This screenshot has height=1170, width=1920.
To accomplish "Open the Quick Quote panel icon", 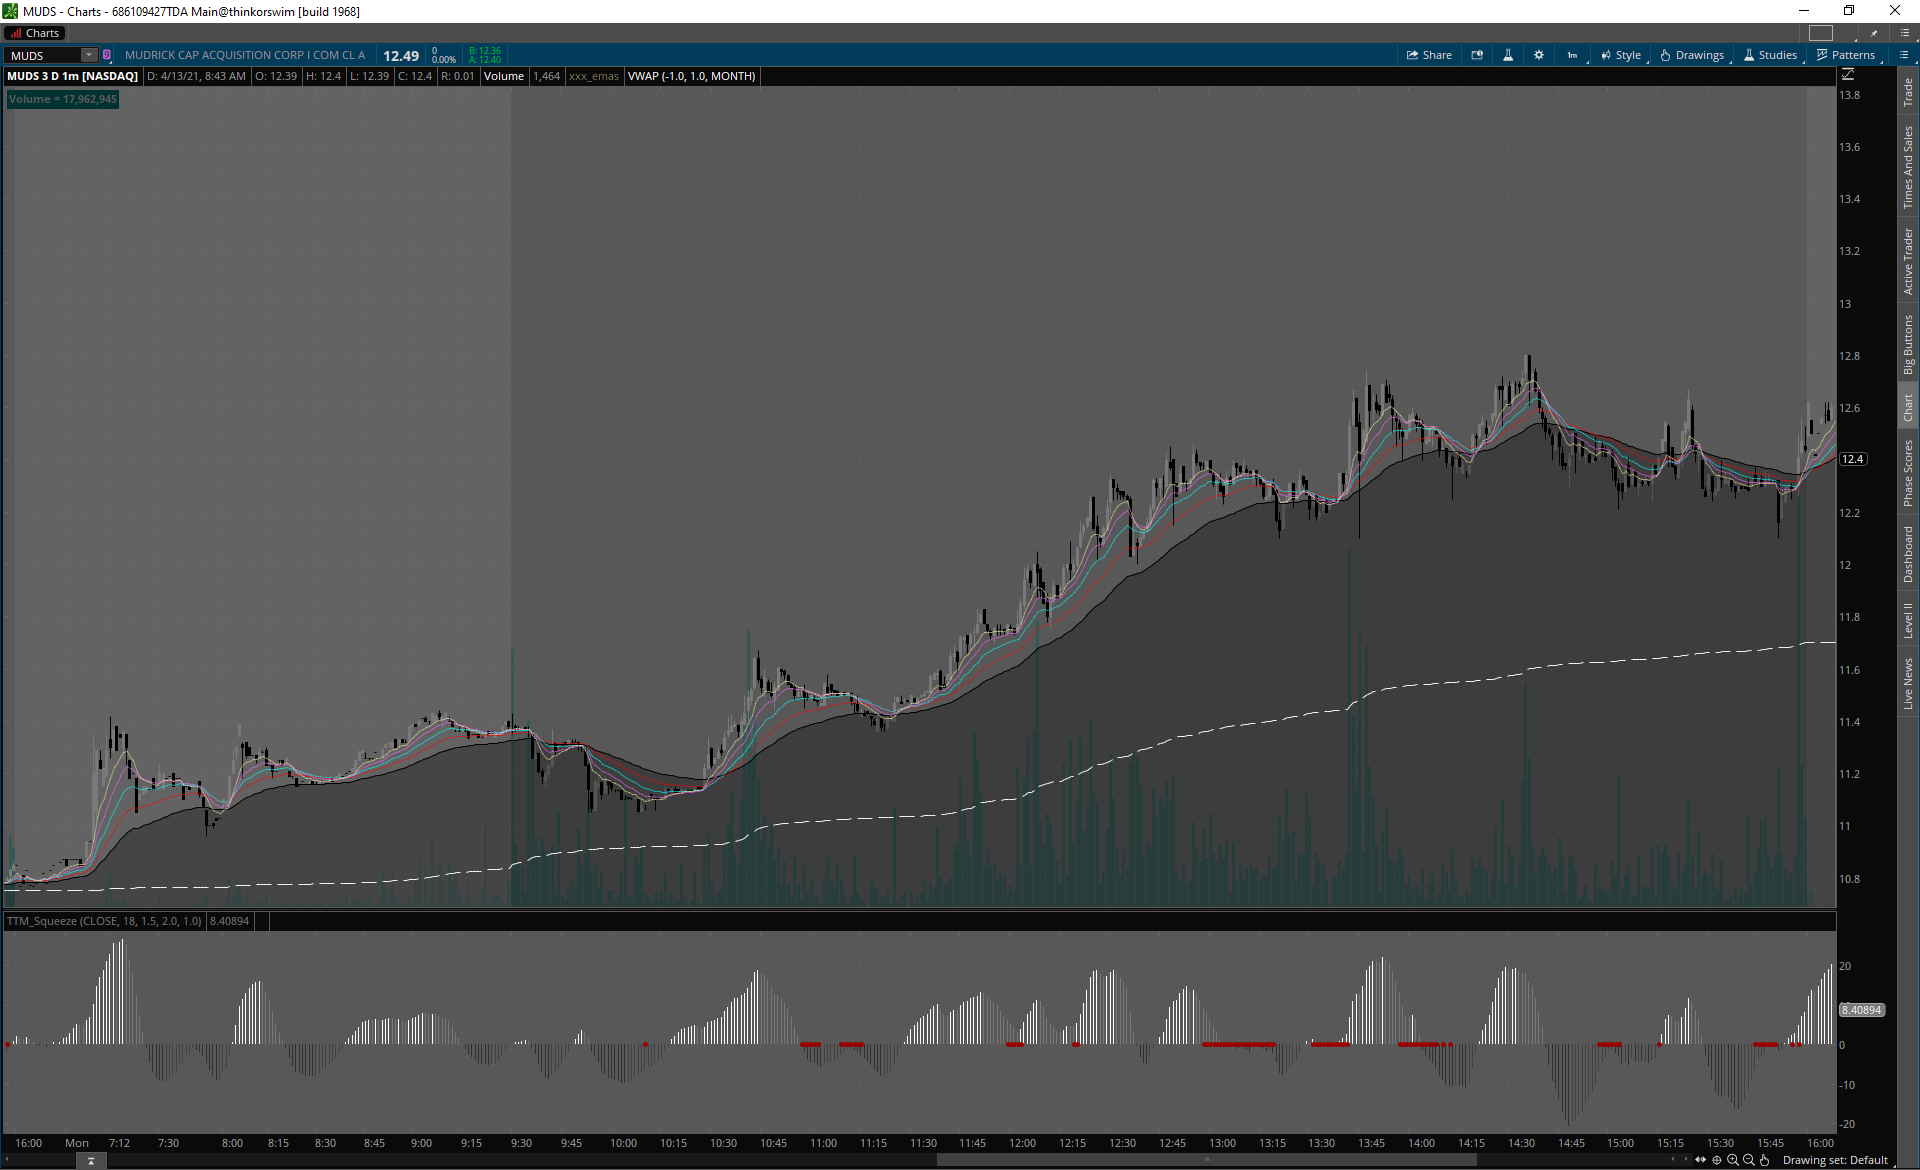I will 1477,55.
